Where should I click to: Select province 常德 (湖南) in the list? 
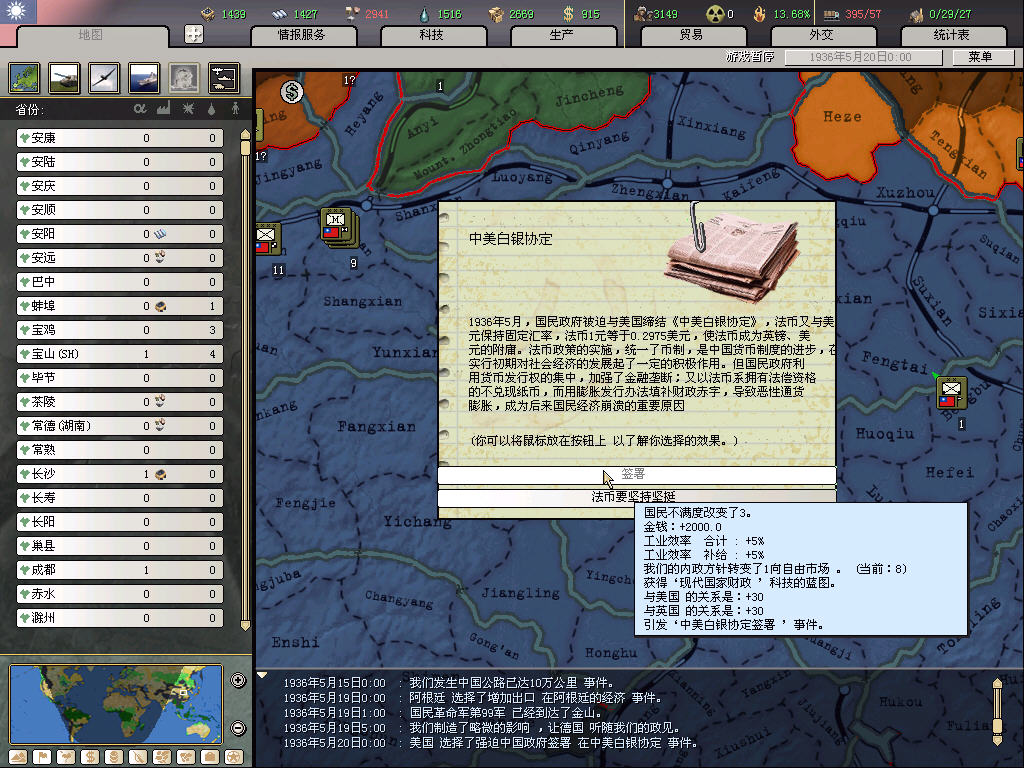[120, 426]
